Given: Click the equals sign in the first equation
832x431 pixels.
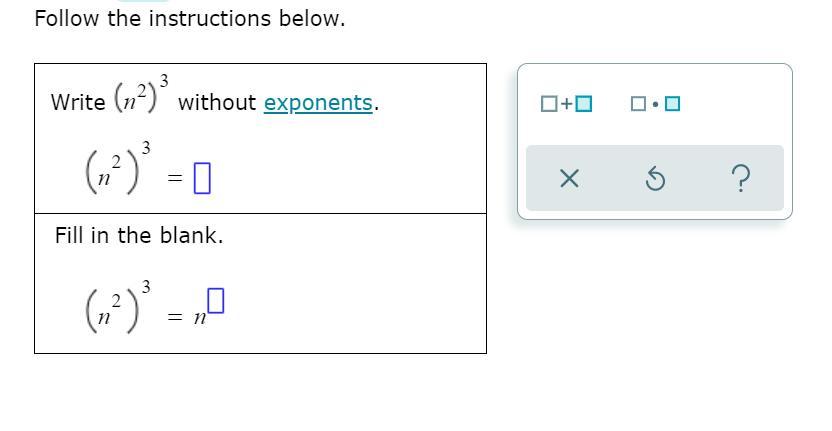Looking at the screenshot, I should click(x=174, y=179).
